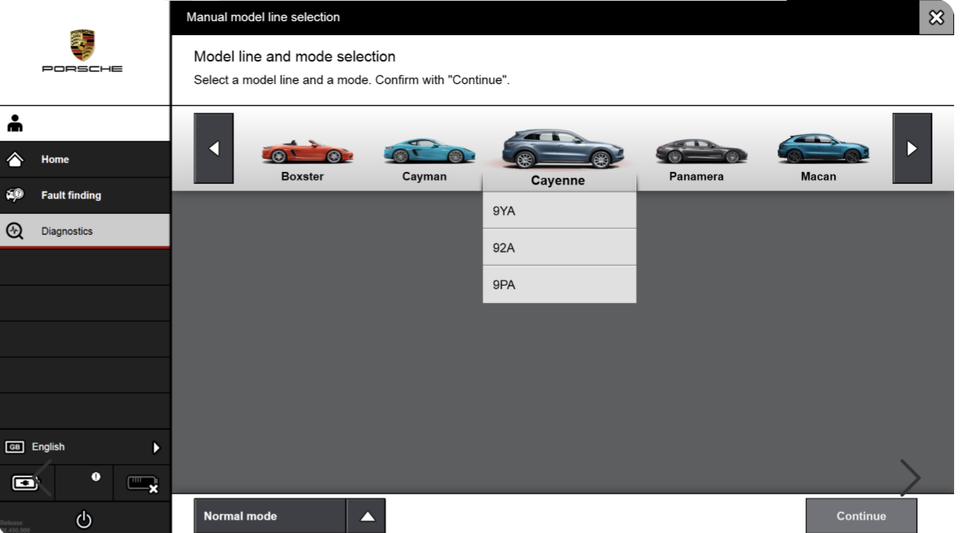Show next model lines with right arrow
960x533 pixels.
tap(912, 148)
